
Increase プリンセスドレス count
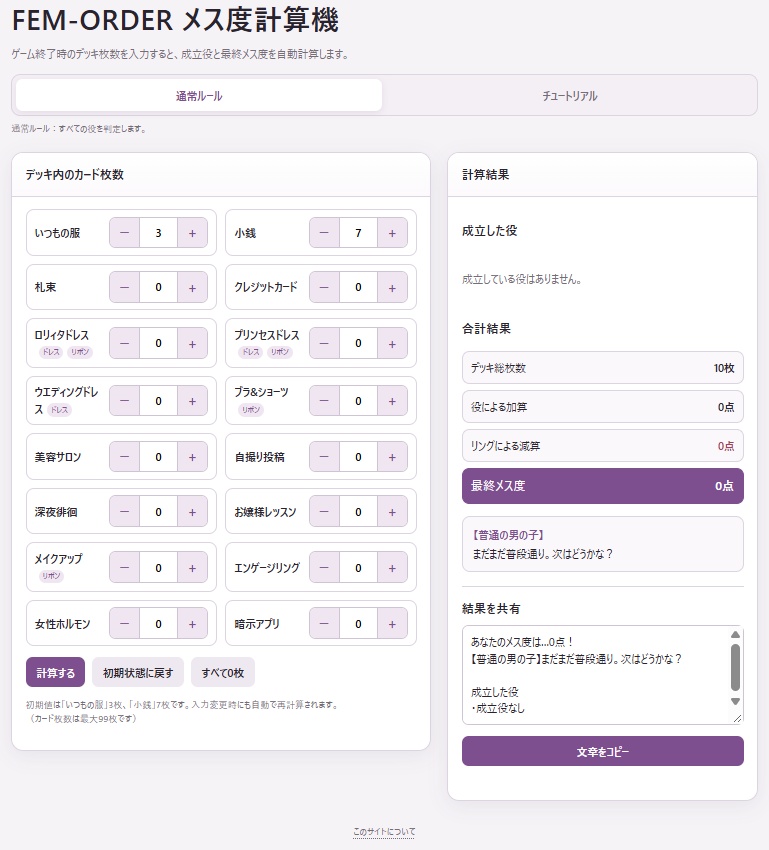(392, 343)
